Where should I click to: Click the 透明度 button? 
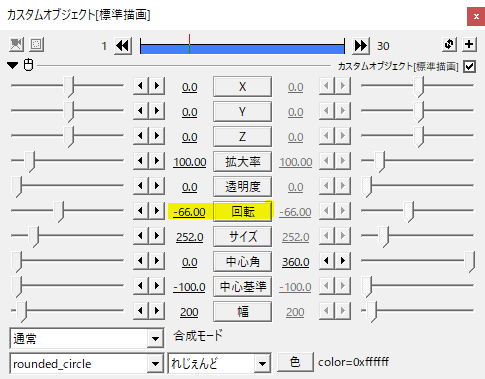point(242,187)
